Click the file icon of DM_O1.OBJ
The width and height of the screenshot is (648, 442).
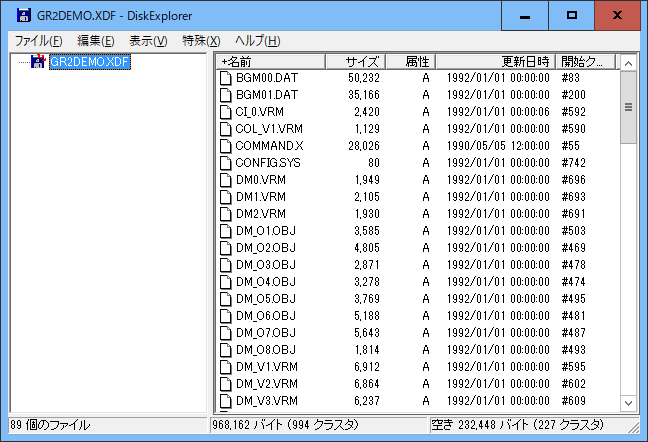point(226,231)
